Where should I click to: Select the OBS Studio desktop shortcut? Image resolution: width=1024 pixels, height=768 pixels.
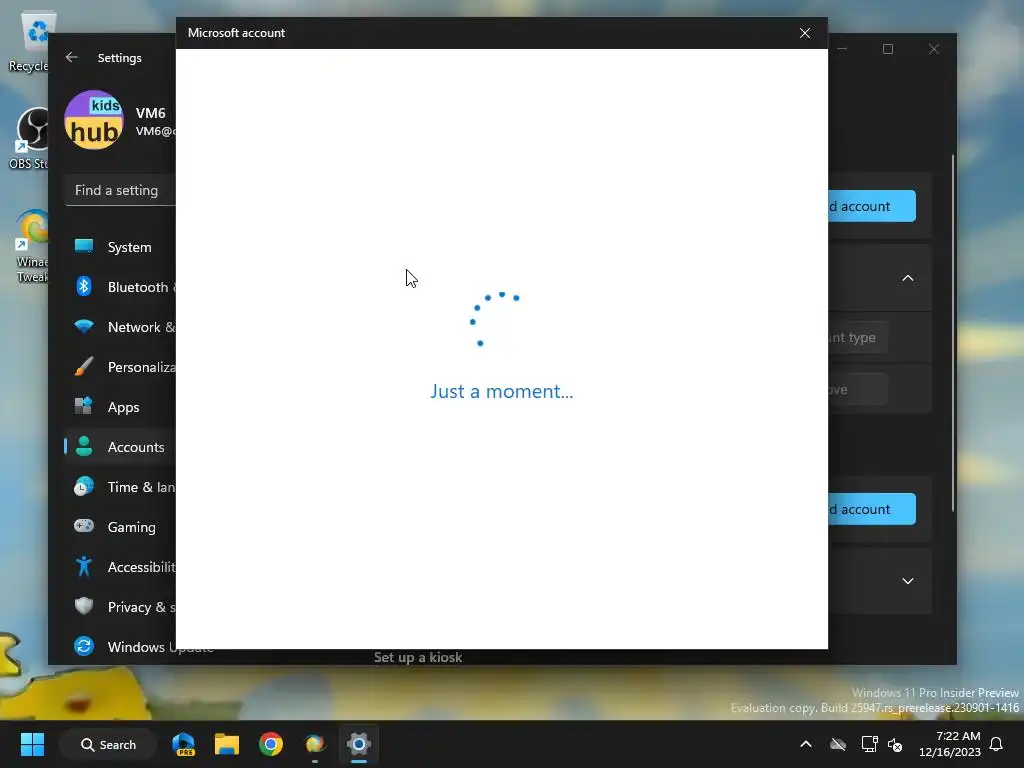(29, 138)
